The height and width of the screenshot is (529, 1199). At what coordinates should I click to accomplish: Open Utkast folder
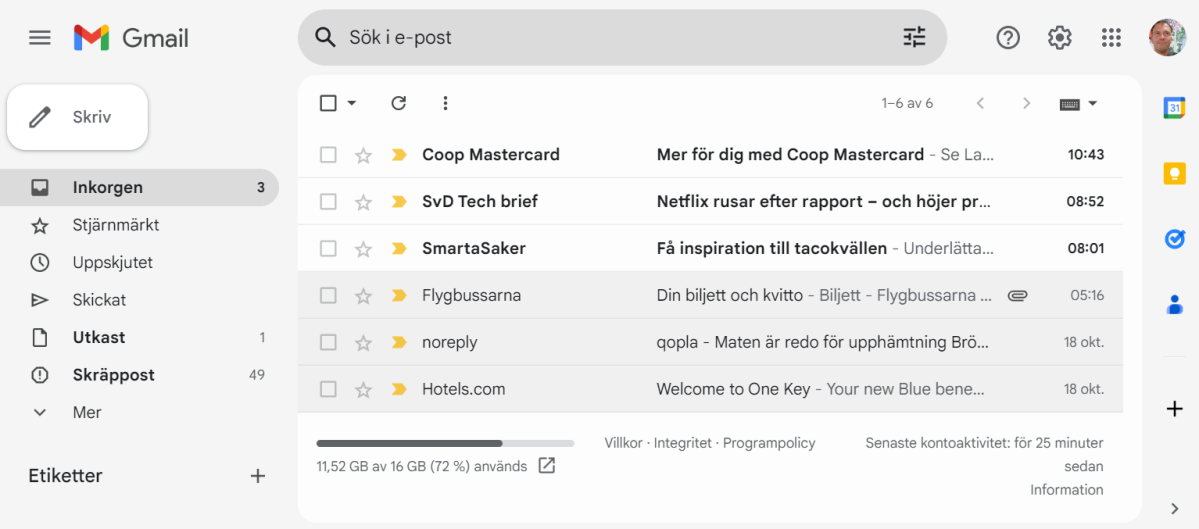139,338
